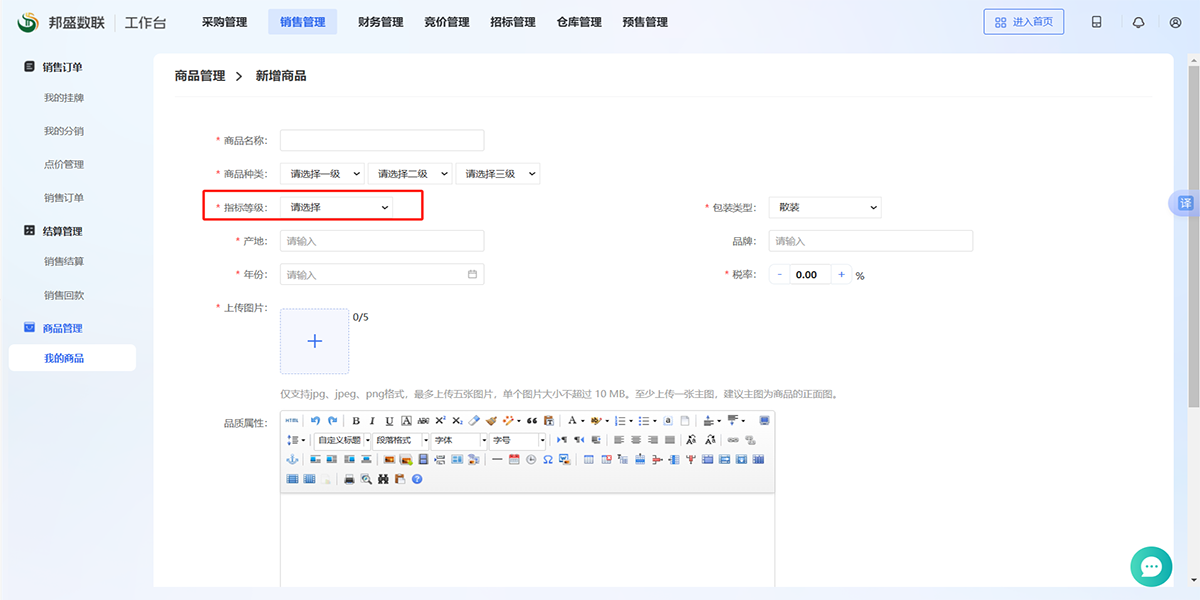Viewport: 1200px width, 600px height.
Task: Open the 请选择一级 category dropdown
Action: coord(322,172)
